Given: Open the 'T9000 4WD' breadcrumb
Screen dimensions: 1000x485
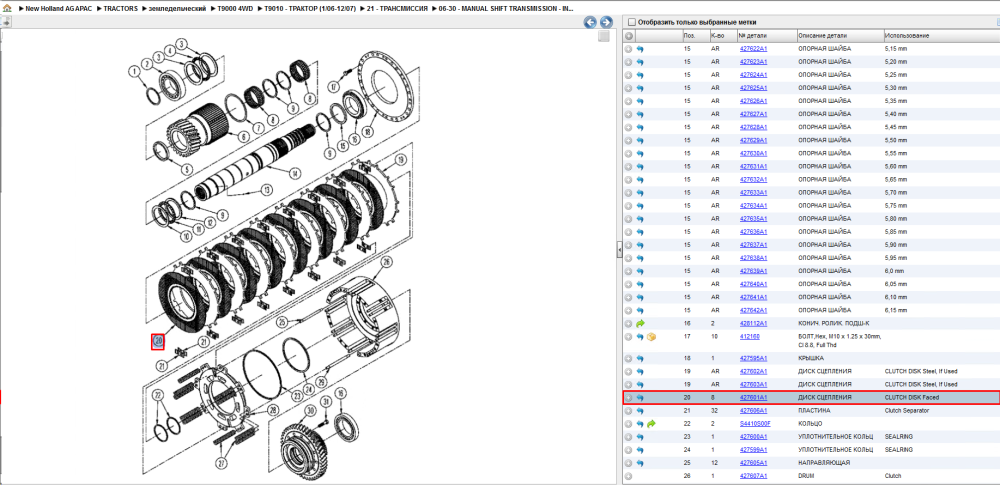Looking at the screenshot, I should 235,10.
